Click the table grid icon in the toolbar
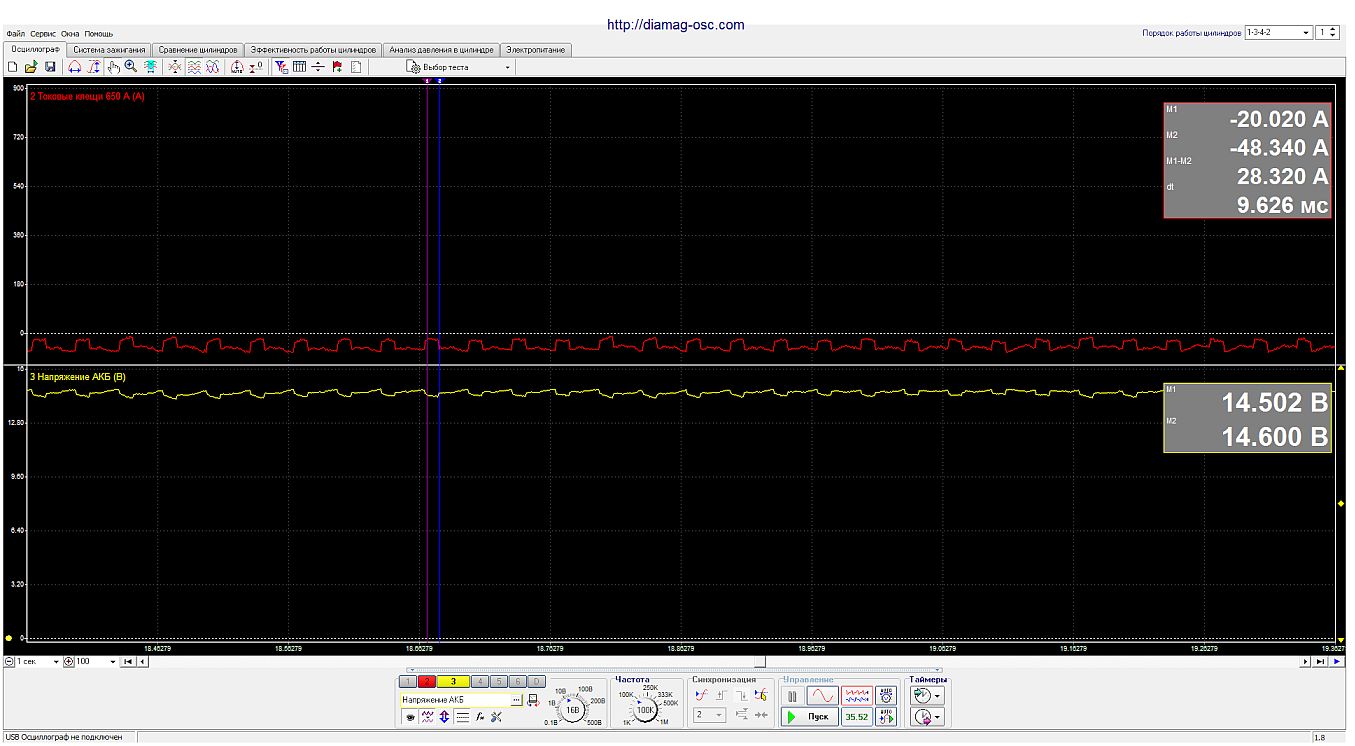 [299, 67]
